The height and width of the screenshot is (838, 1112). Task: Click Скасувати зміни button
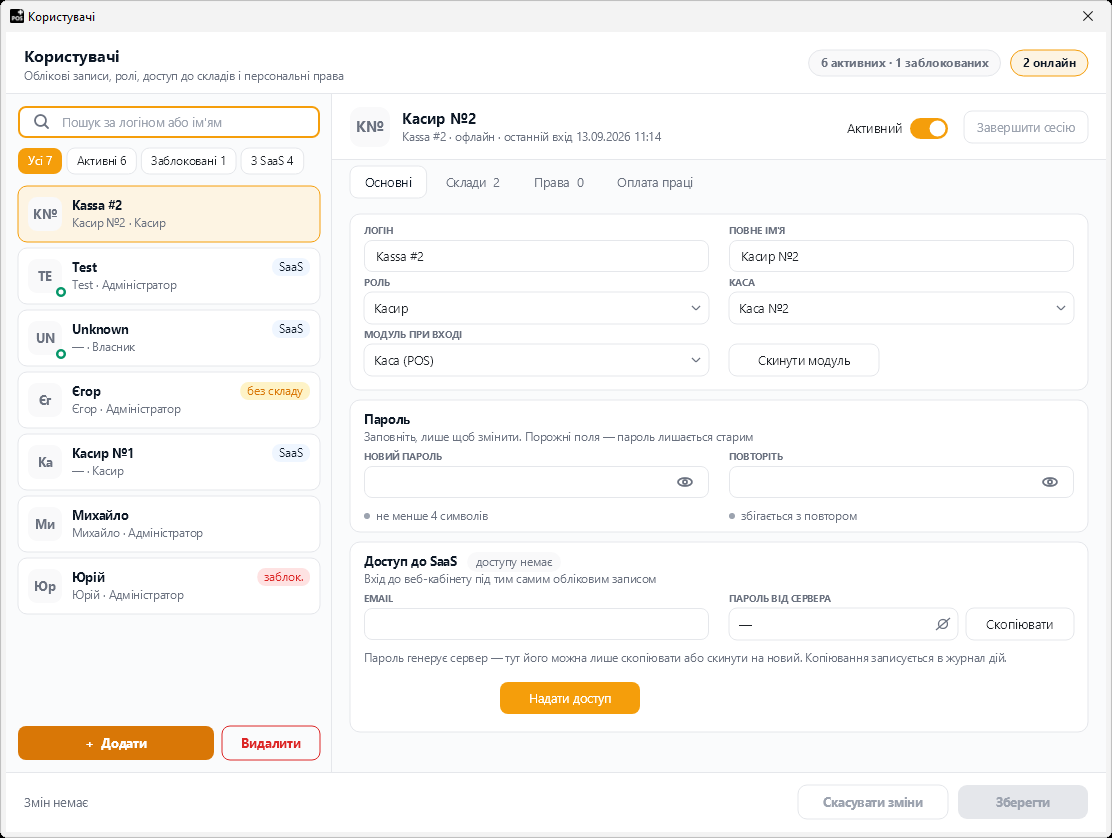(x=872, y=802)
